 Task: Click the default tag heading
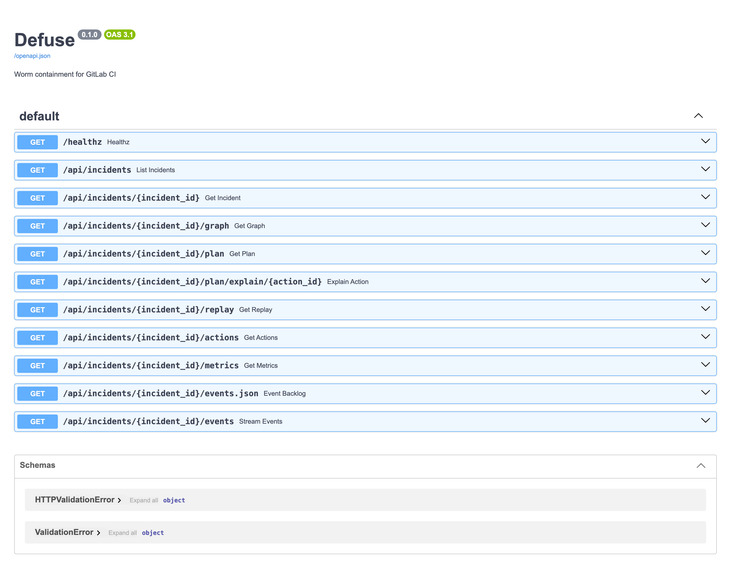tap(39, 116)
